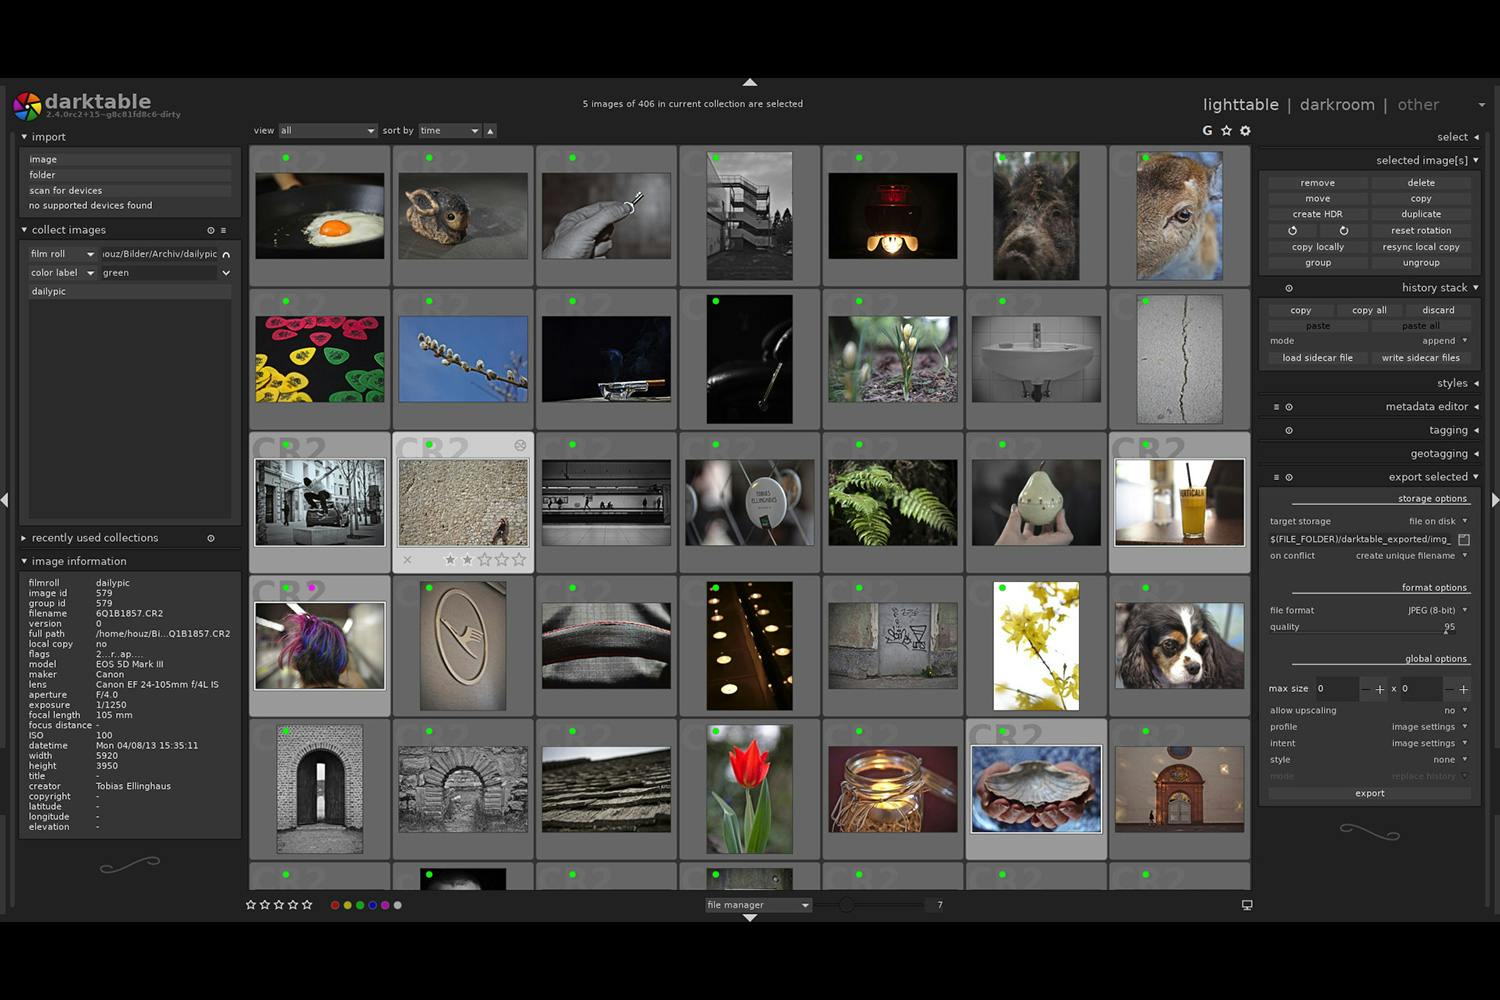
Task: Click the recently used collections presets icon
Action: click(211, 538)
